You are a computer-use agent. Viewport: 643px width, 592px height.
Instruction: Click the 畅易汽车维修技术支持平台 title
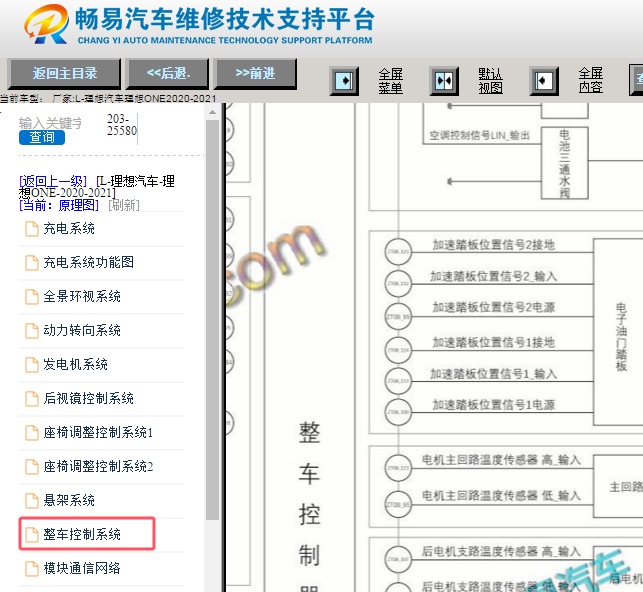click(x=225, y=19)
